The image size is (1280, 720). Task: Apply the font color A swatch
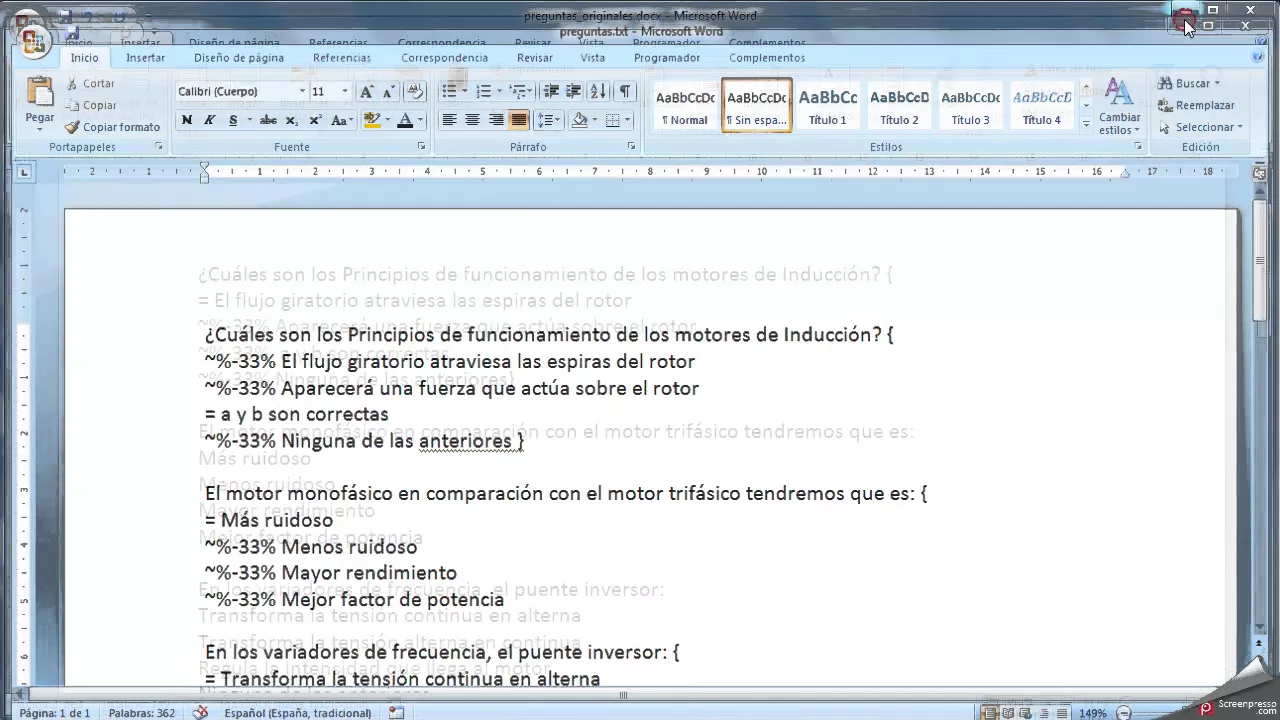[x=405, y=120]
